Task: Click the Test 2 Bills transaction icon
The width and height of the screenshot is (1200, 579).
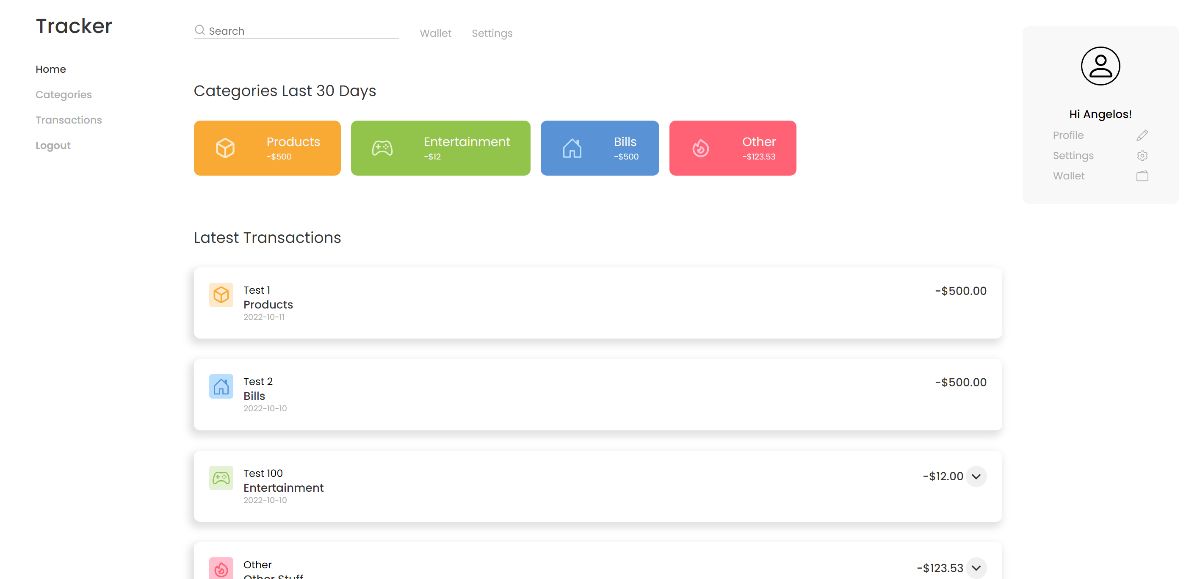Action: click(221, 387)
